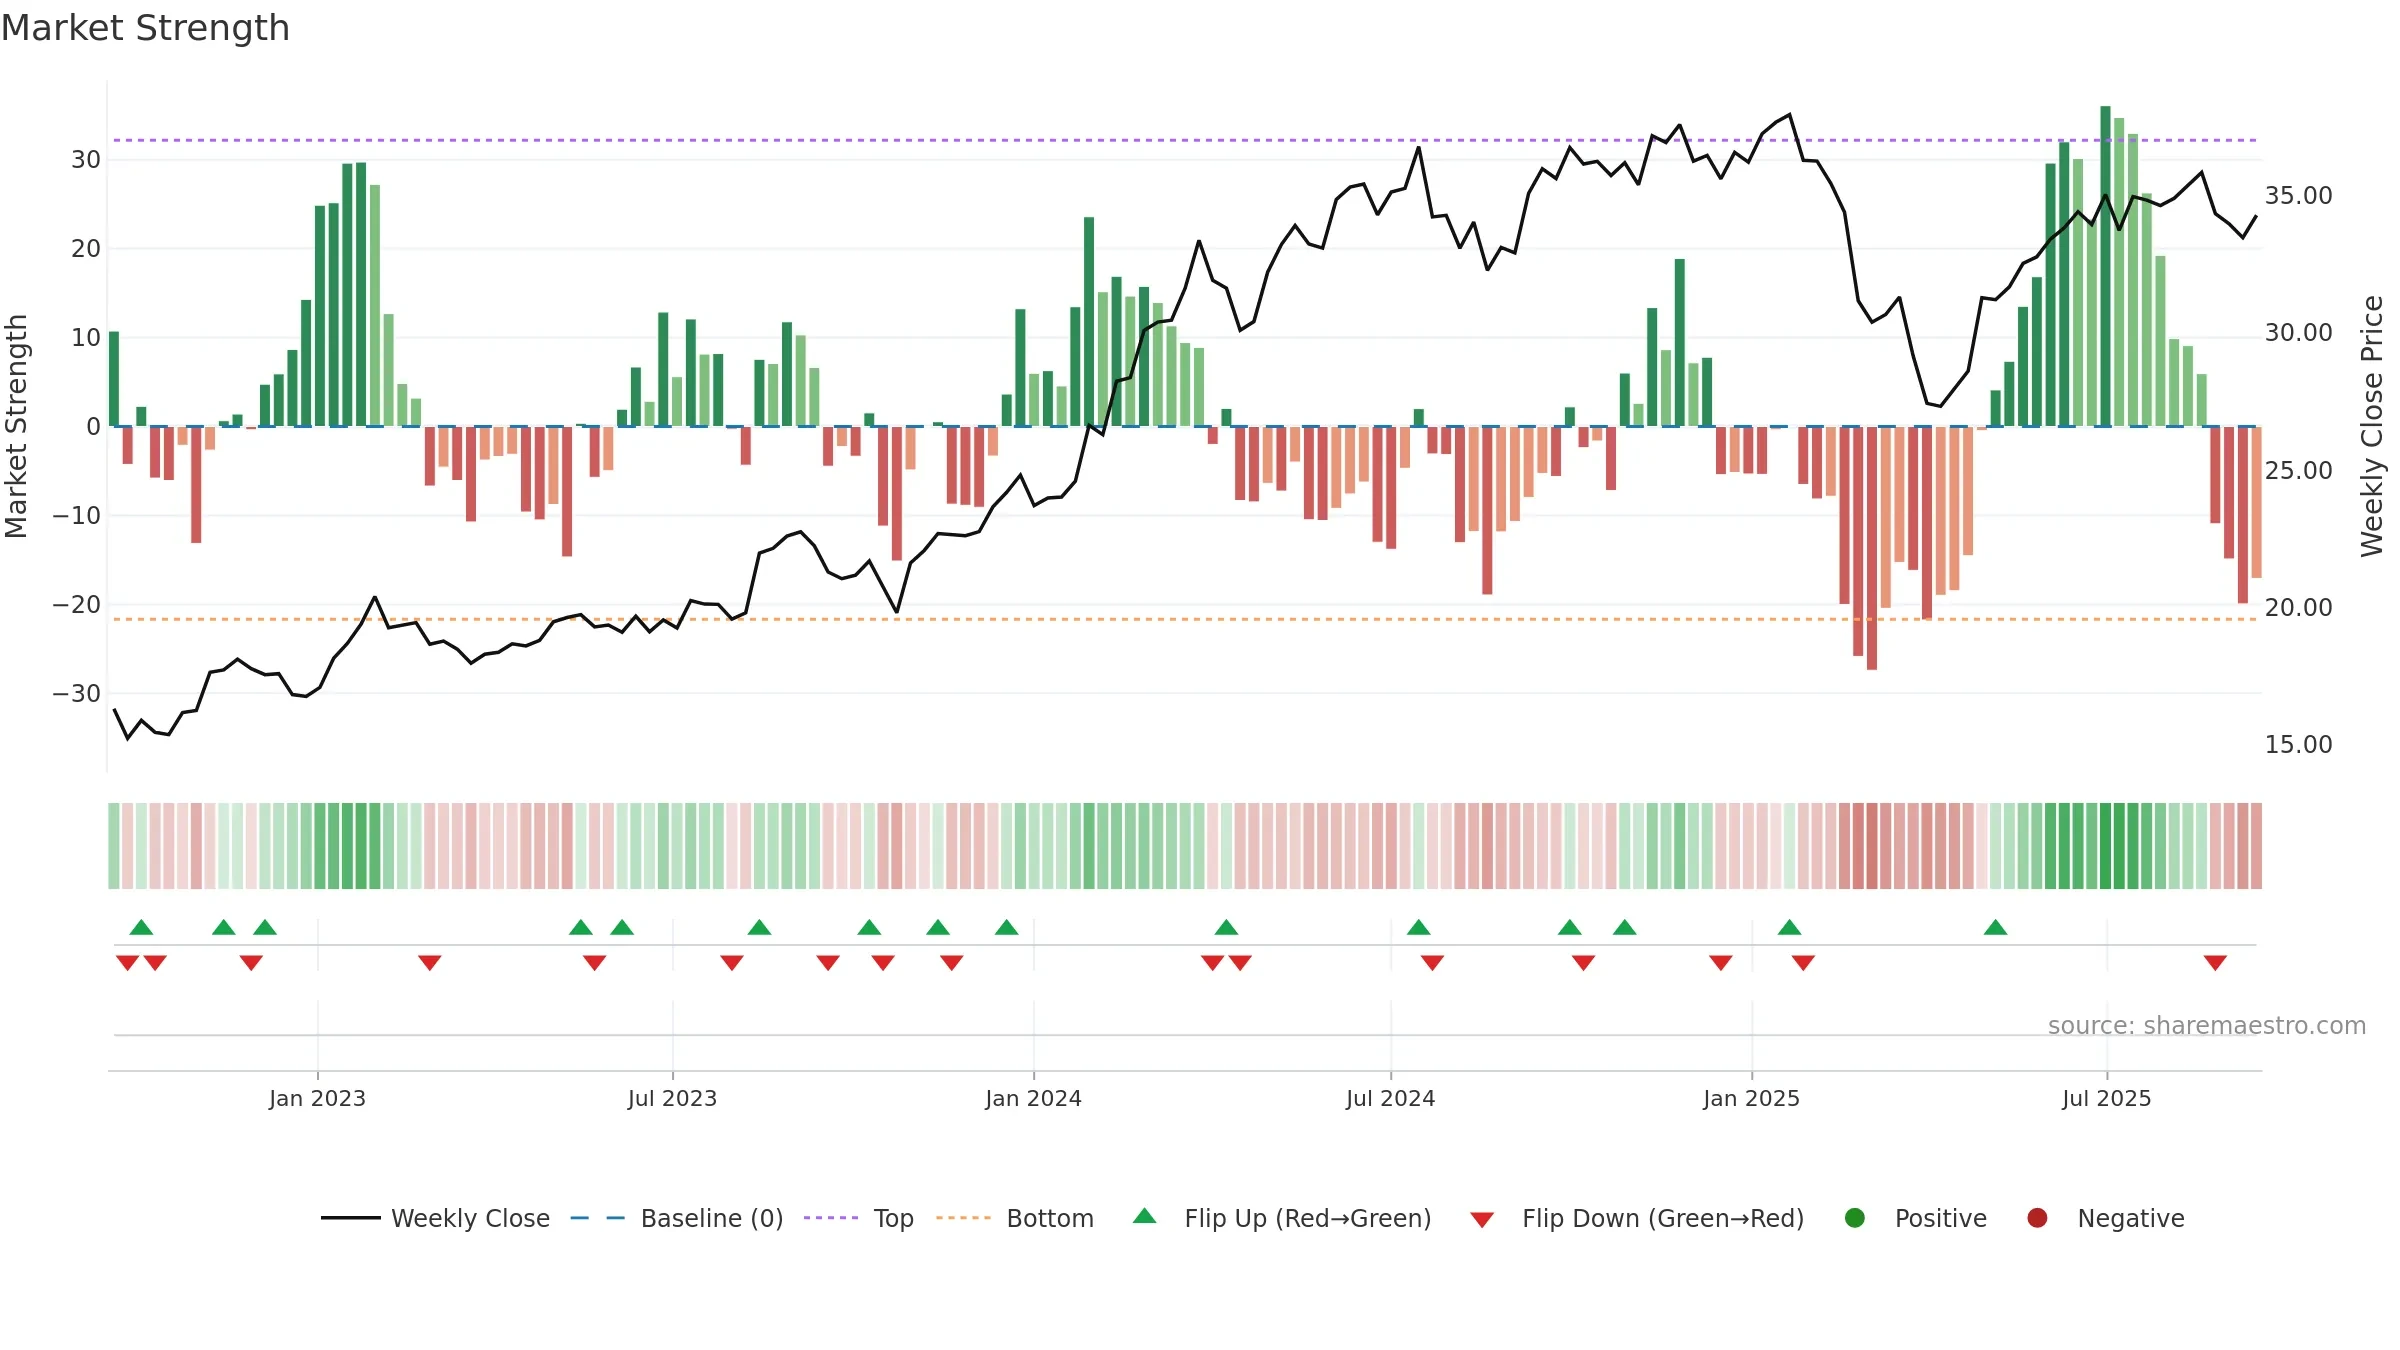Click the 25.00 price axis value
The width and height of the screenshot is (2400, 1350).
click(x=2298, y=471)
